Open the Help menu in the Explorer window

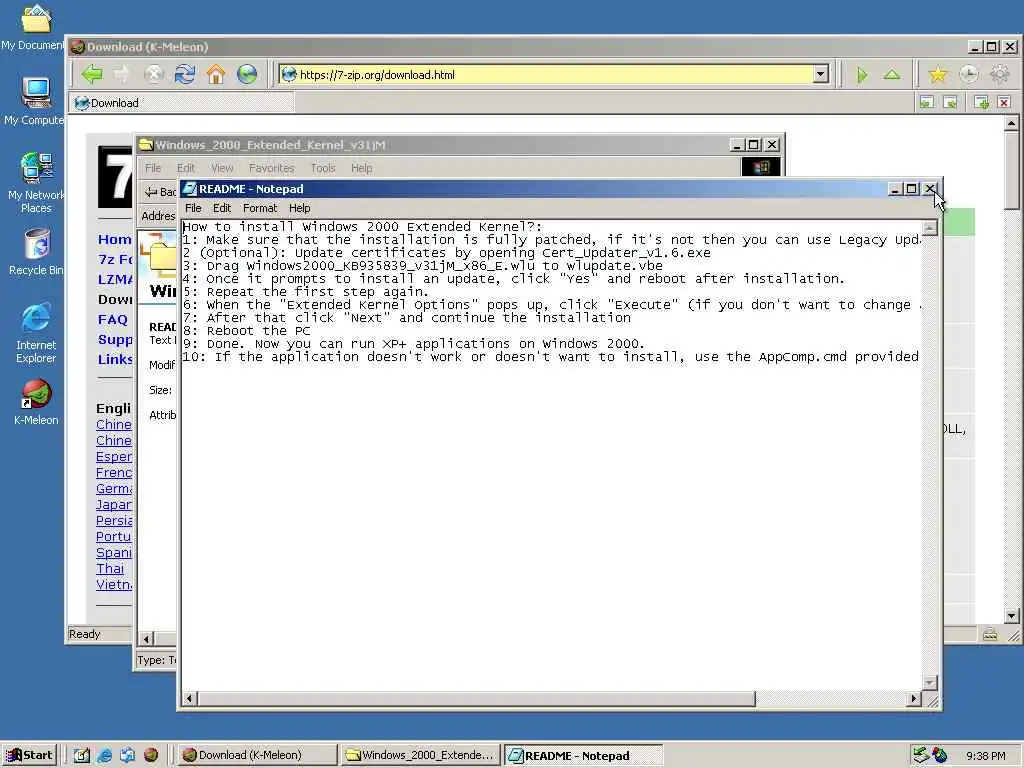tap(361, 168)
